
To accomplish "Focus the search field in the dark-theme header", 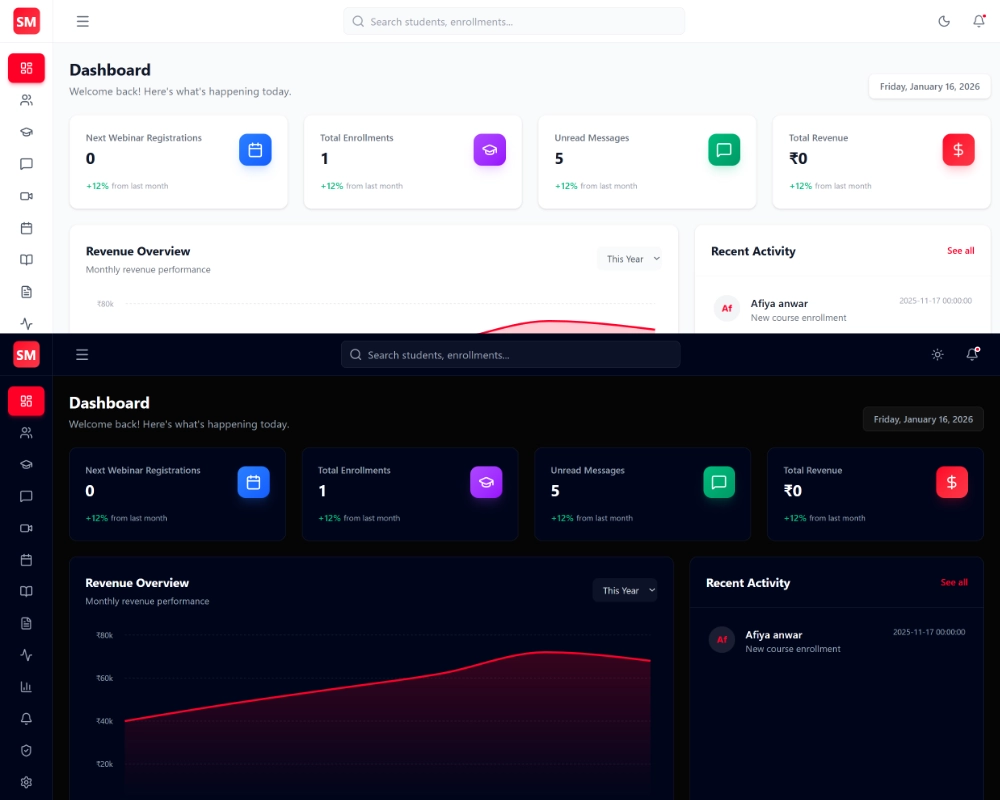I will coord(511,355).
